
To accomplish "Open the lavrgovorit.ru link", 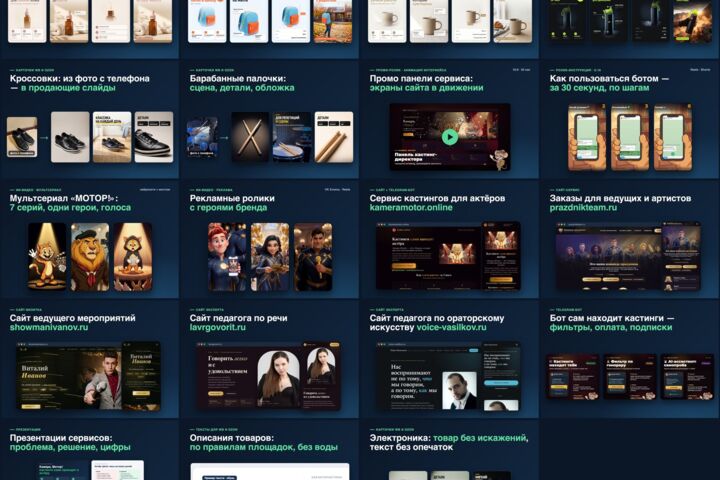I will tap(218, 328).
